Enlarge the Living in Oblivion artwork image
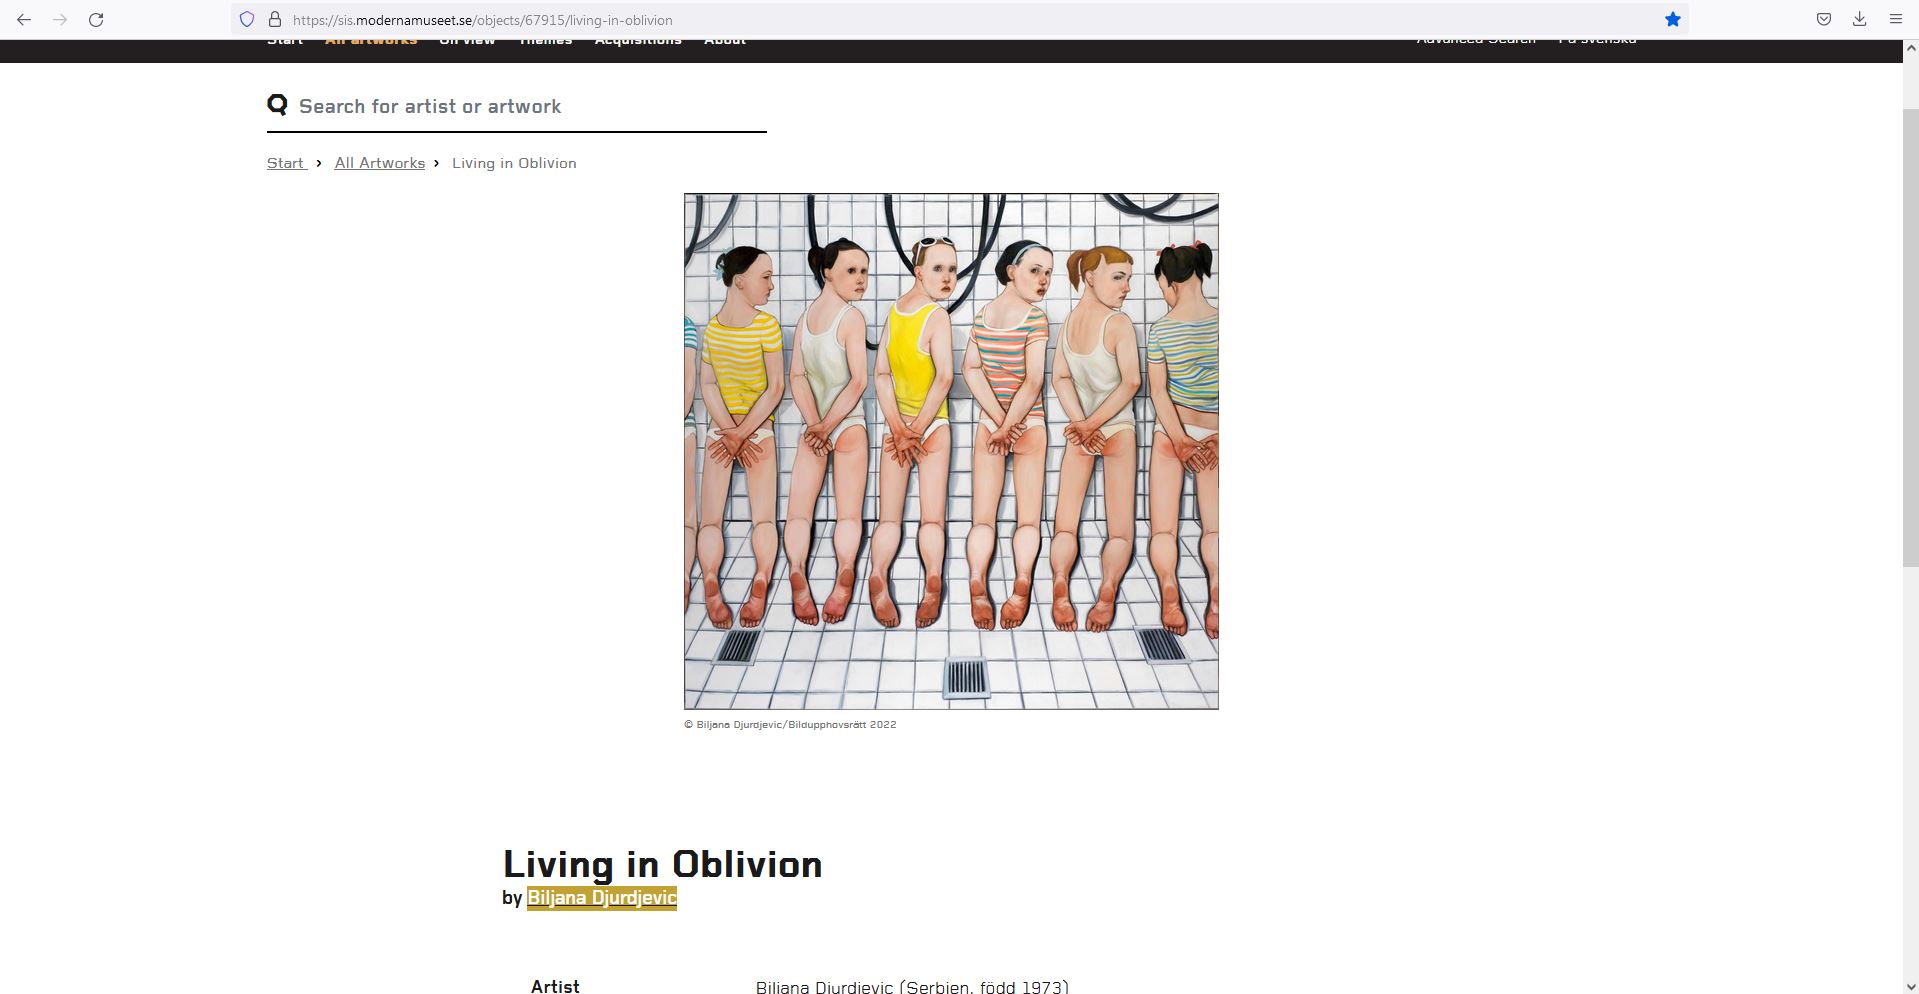 point(951,451)
